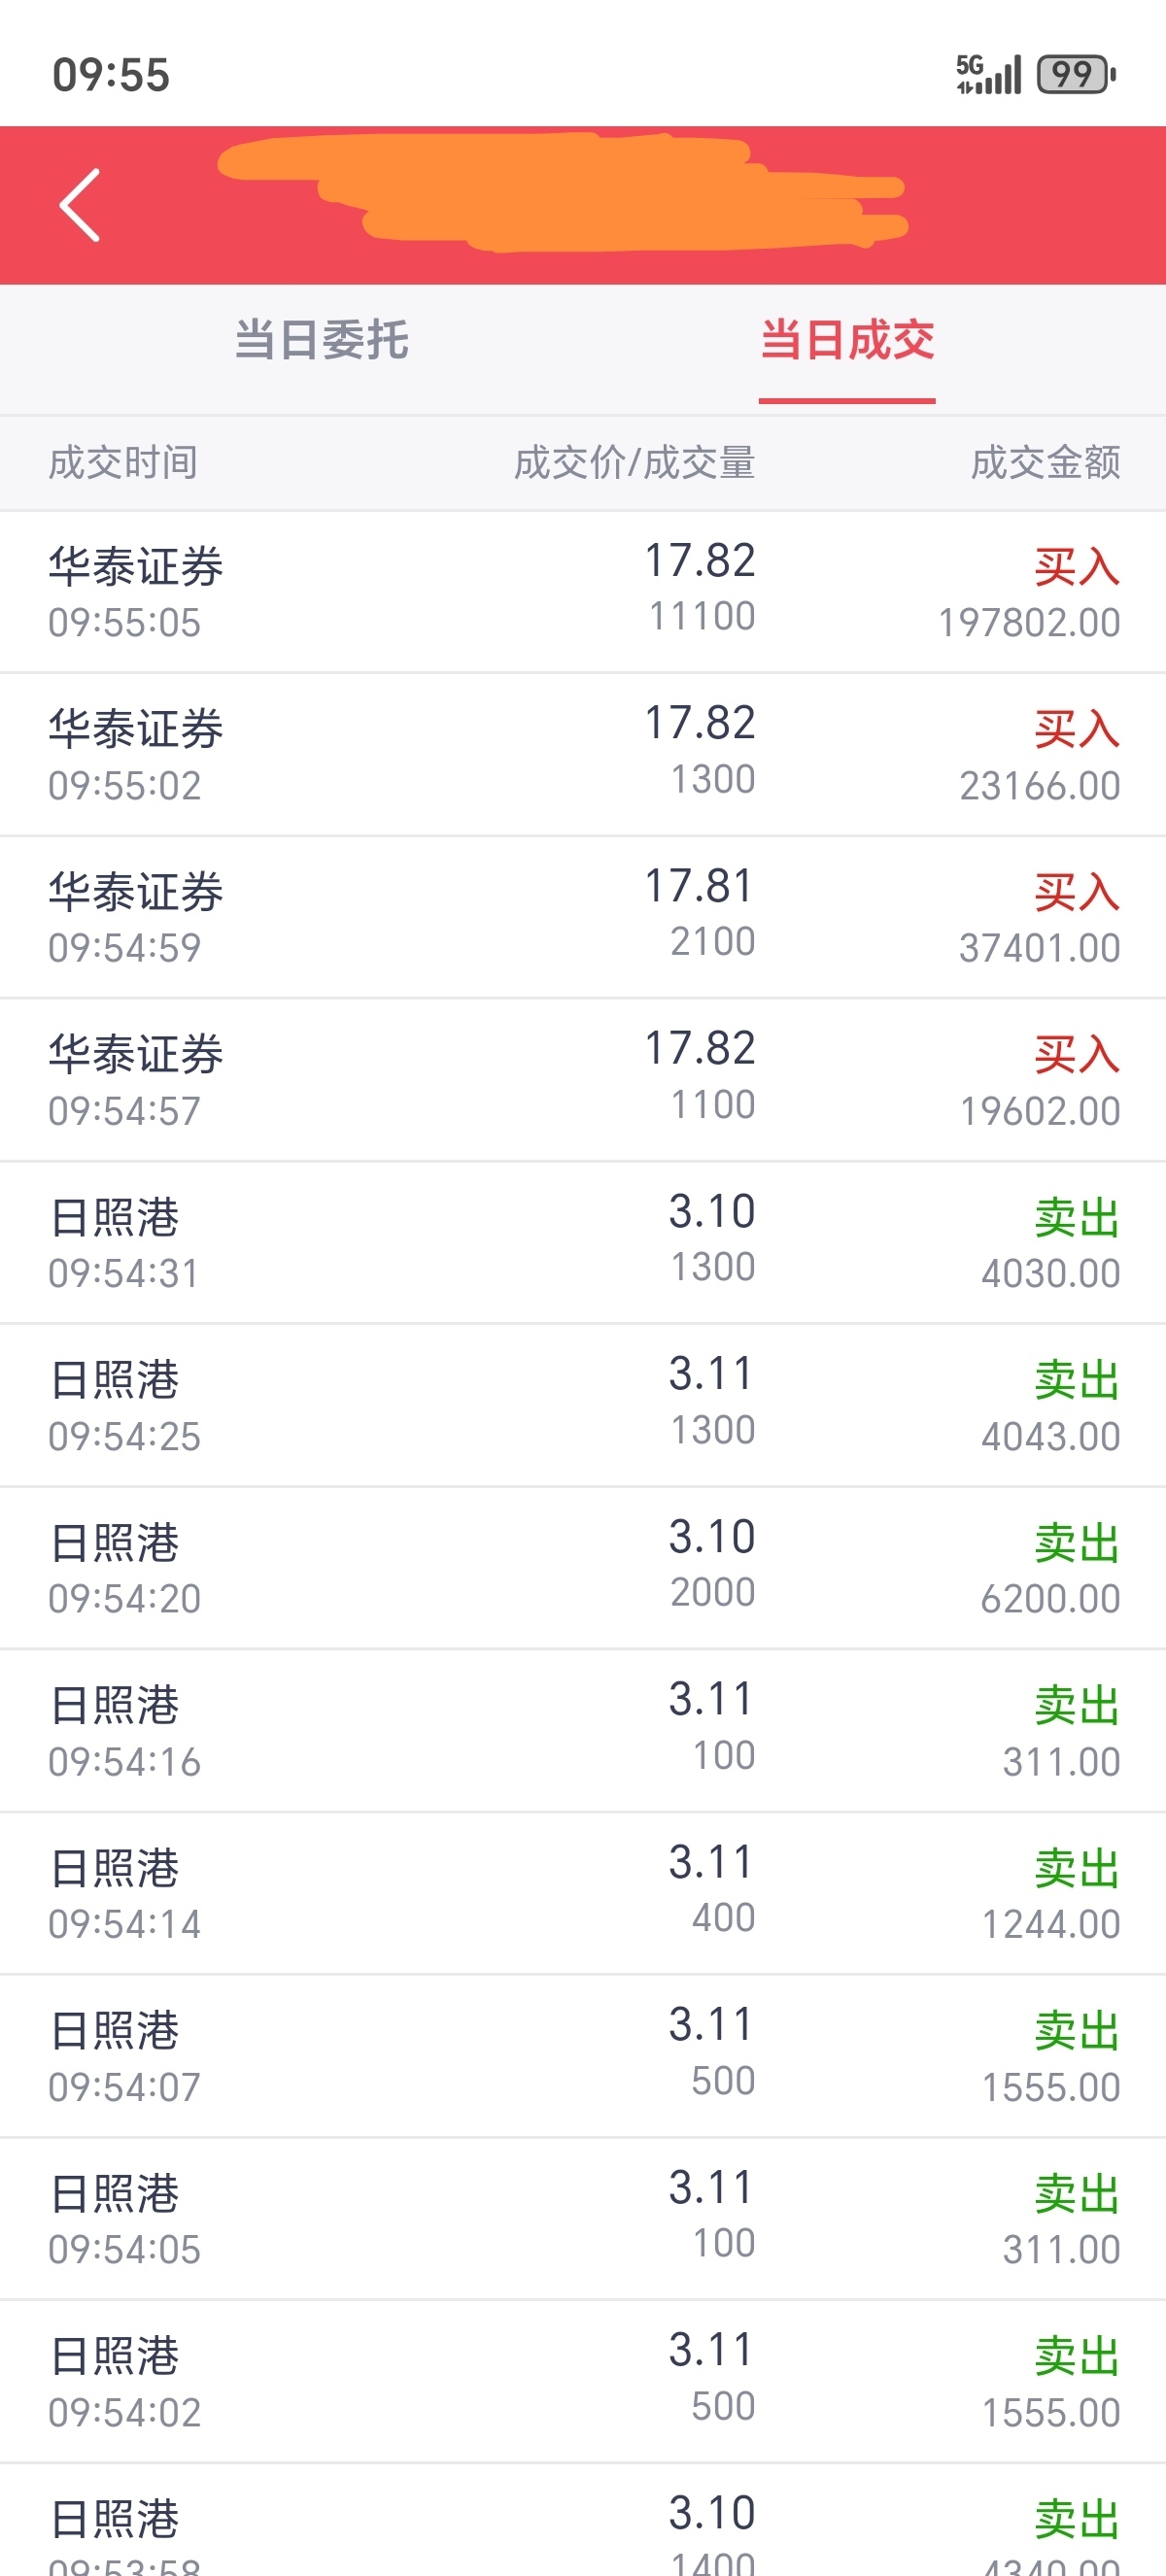Open 日照港 sell record at 09:54:07
1166x2576 pixels.
click(x=583, y=2056)
